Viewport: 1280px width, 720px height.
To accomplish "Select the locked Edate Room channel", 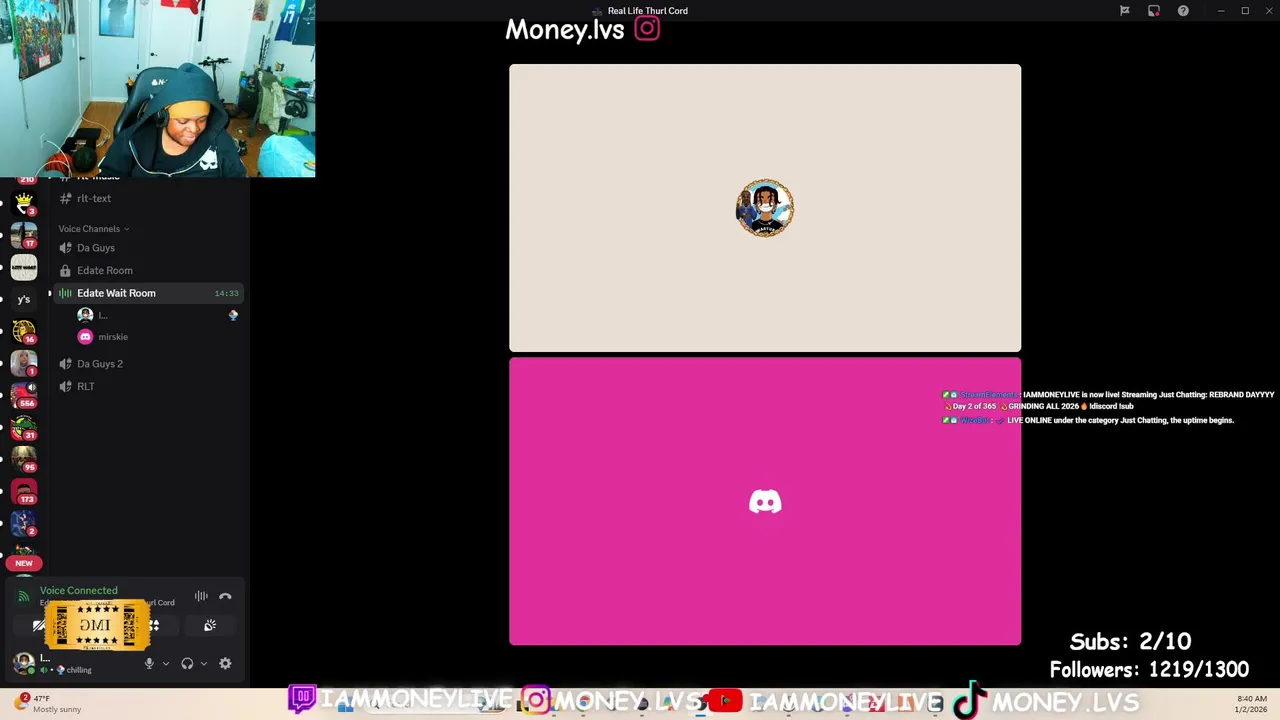I will pos(149,270).
